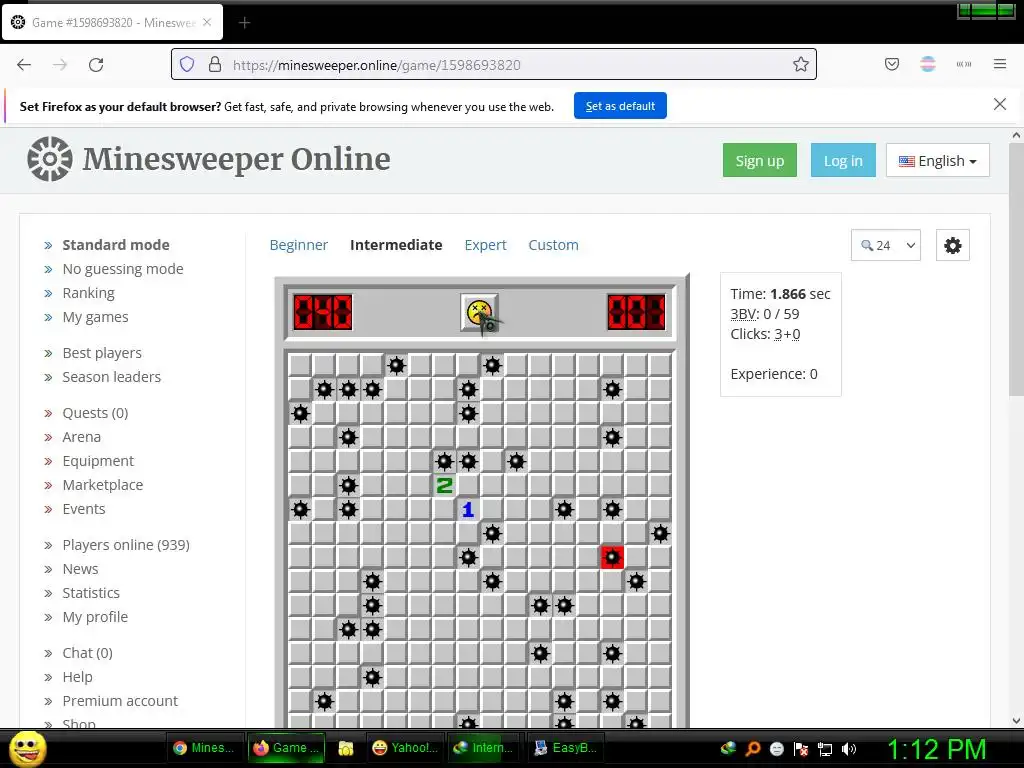Click the 3BV abbreviation in stats panel
The width and height of the screenshot is (1024, 768).
click(x=743, y=314)
